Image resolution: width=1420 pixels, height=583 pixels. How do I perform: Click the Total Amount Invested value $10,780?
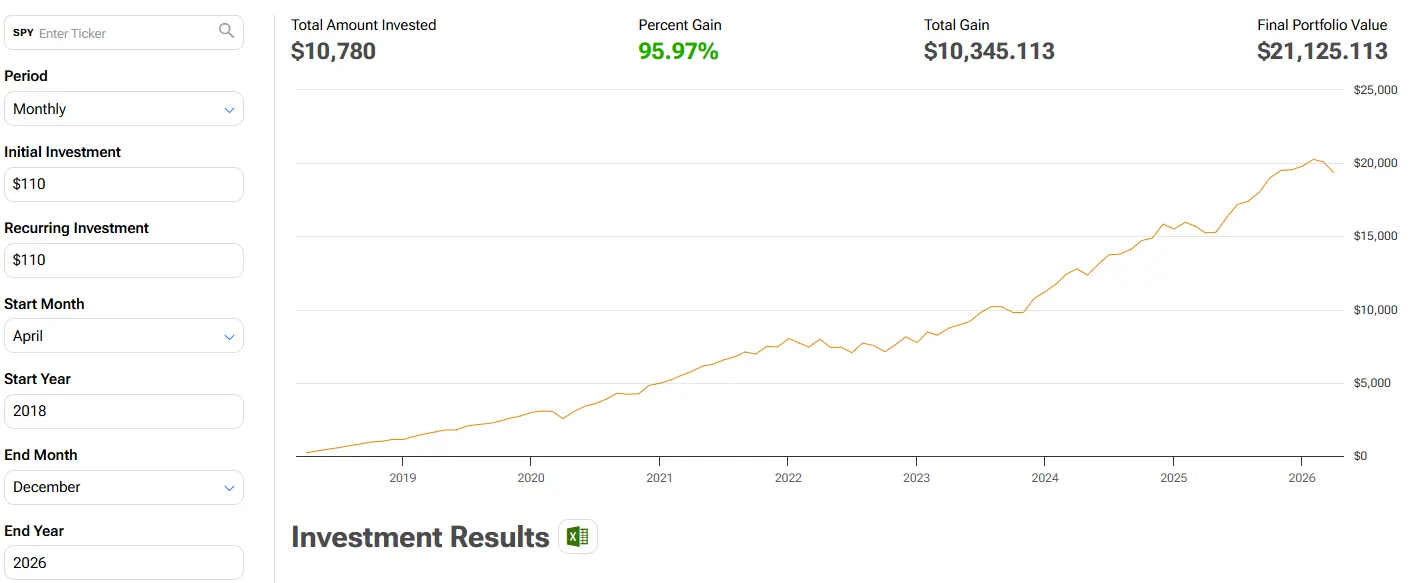pyautogui.click(x=333, y=51)
